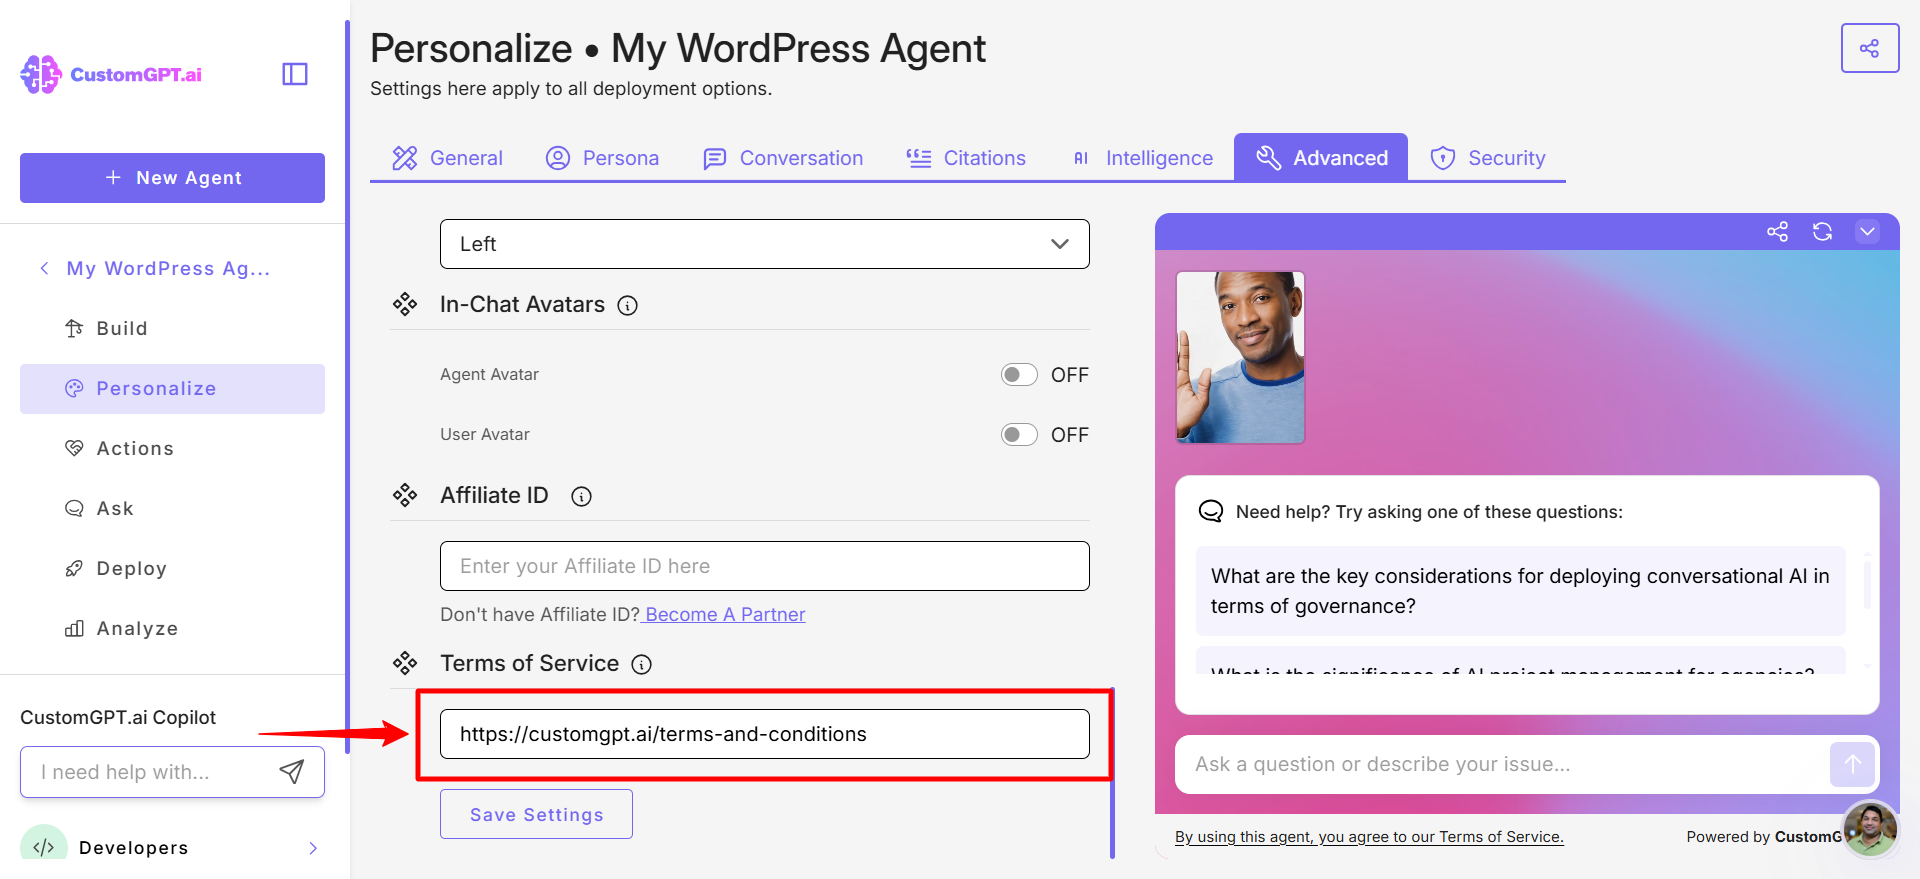
Task: Click the Affiliate ID input field
Action: (765, 566)
